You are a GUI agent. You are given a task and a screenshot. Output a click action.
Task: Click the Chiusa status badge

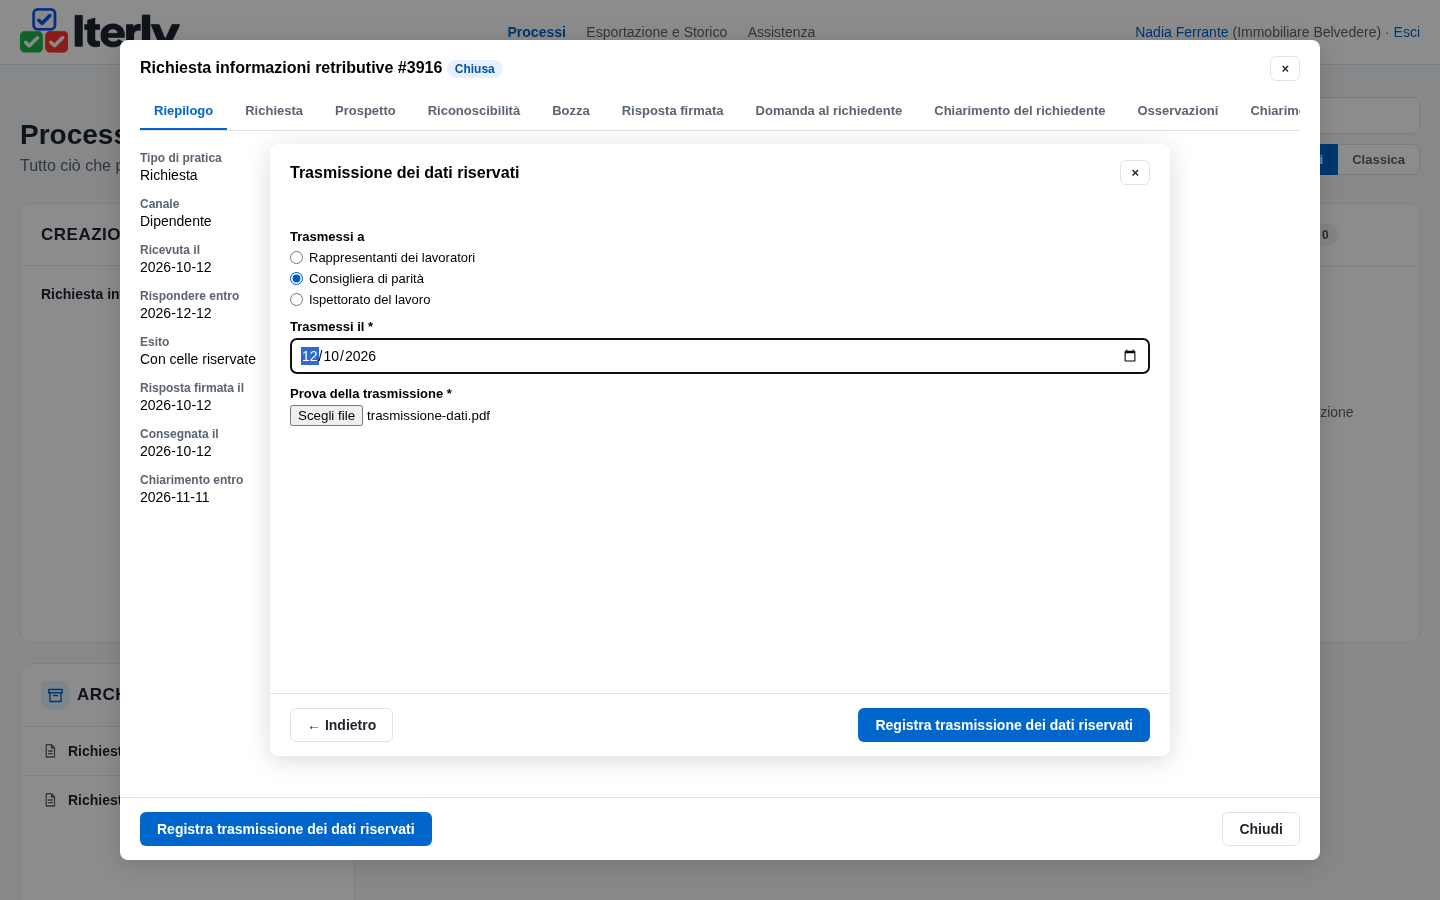click(475, 69)
